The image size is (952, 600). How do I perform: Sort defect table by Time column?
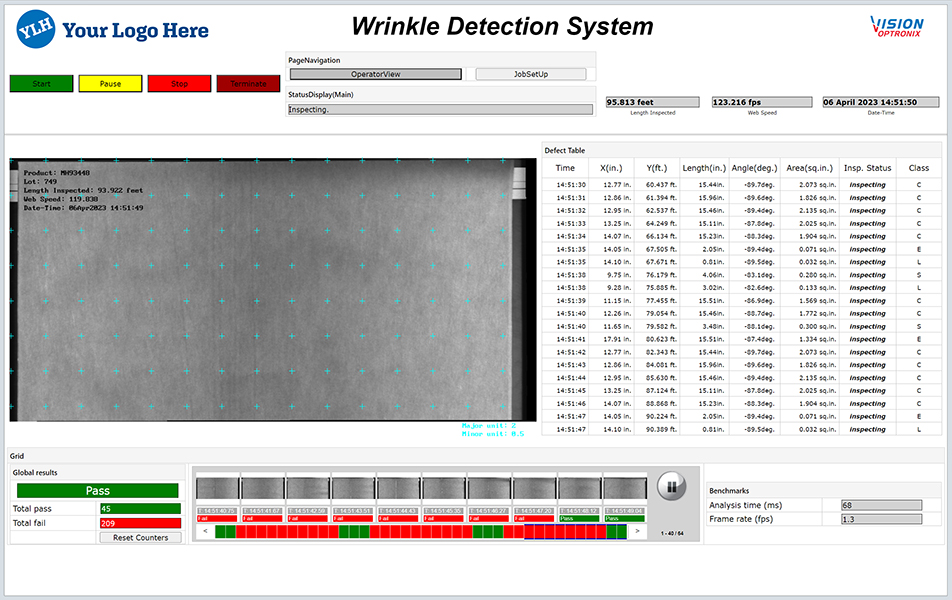tap(565, 168)
